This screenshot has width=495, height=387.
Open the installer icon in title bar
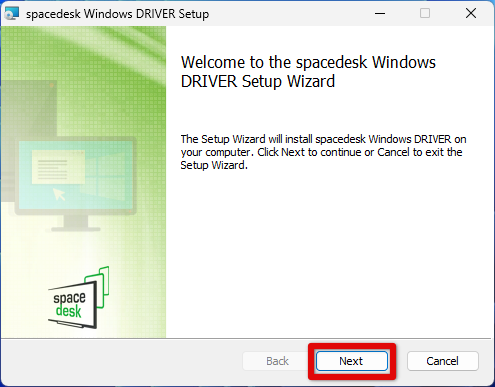tap(12, 13)
